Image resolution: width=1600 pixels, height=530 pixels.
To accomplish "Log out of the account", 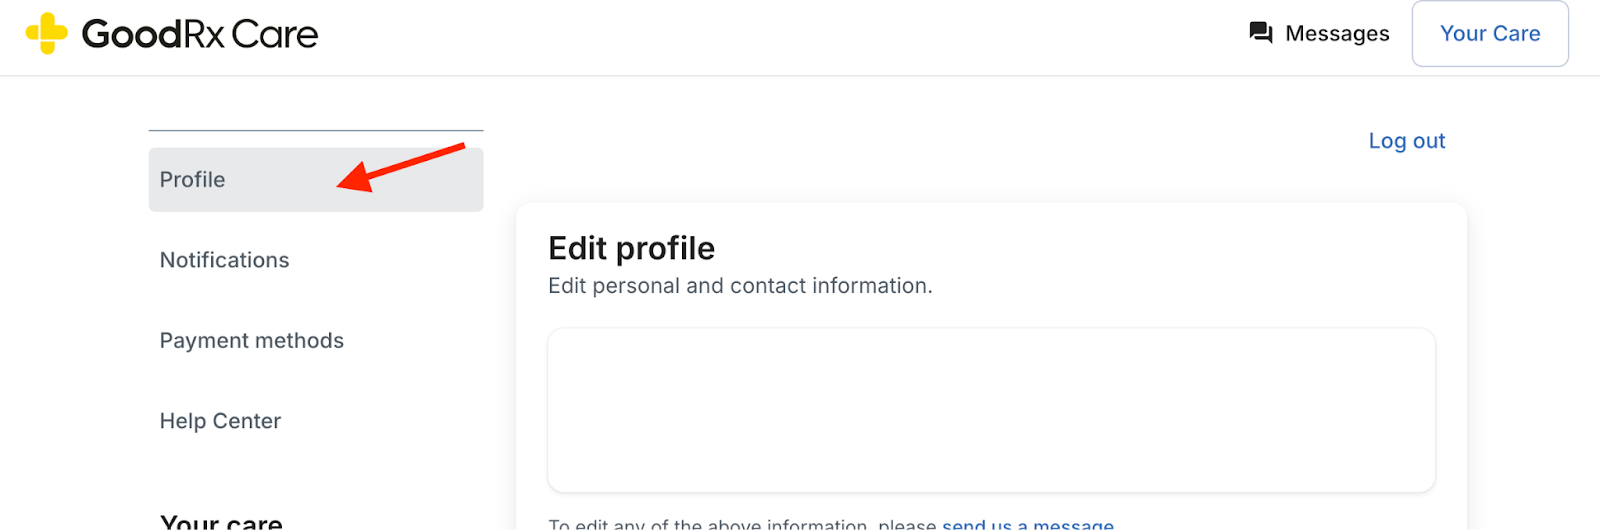I will coord(1406,141).
